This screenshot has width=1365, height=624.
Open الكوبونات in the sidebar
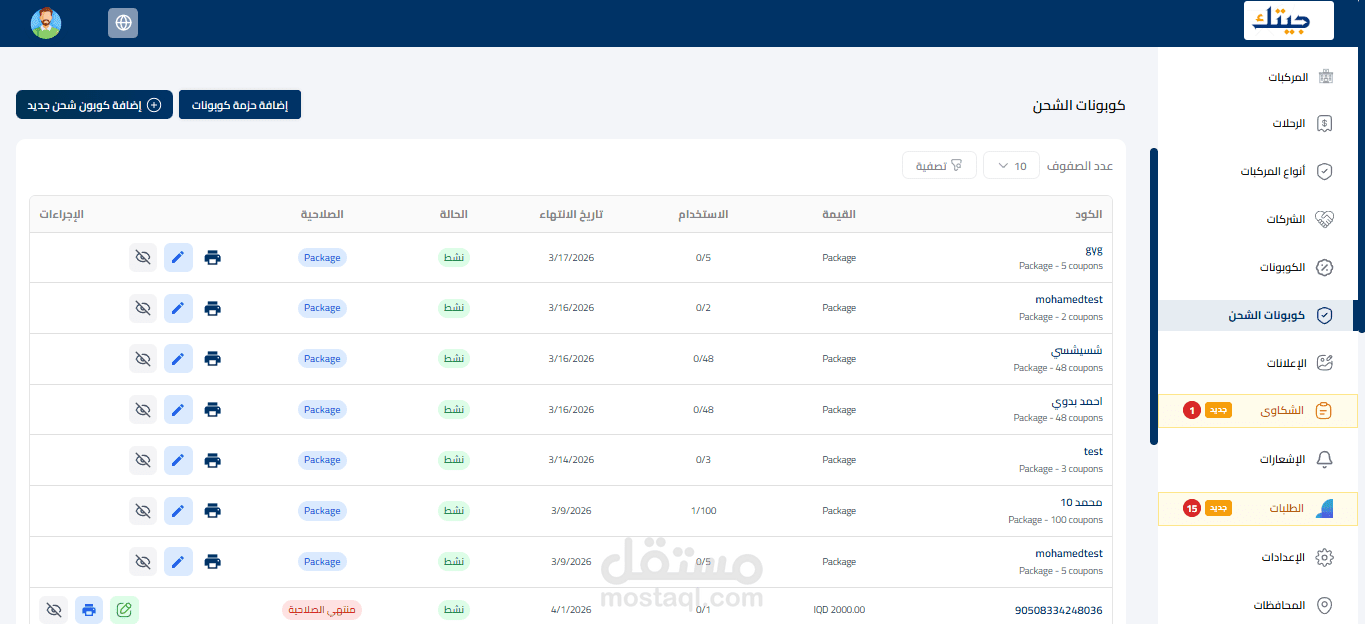click(1259, 268)
